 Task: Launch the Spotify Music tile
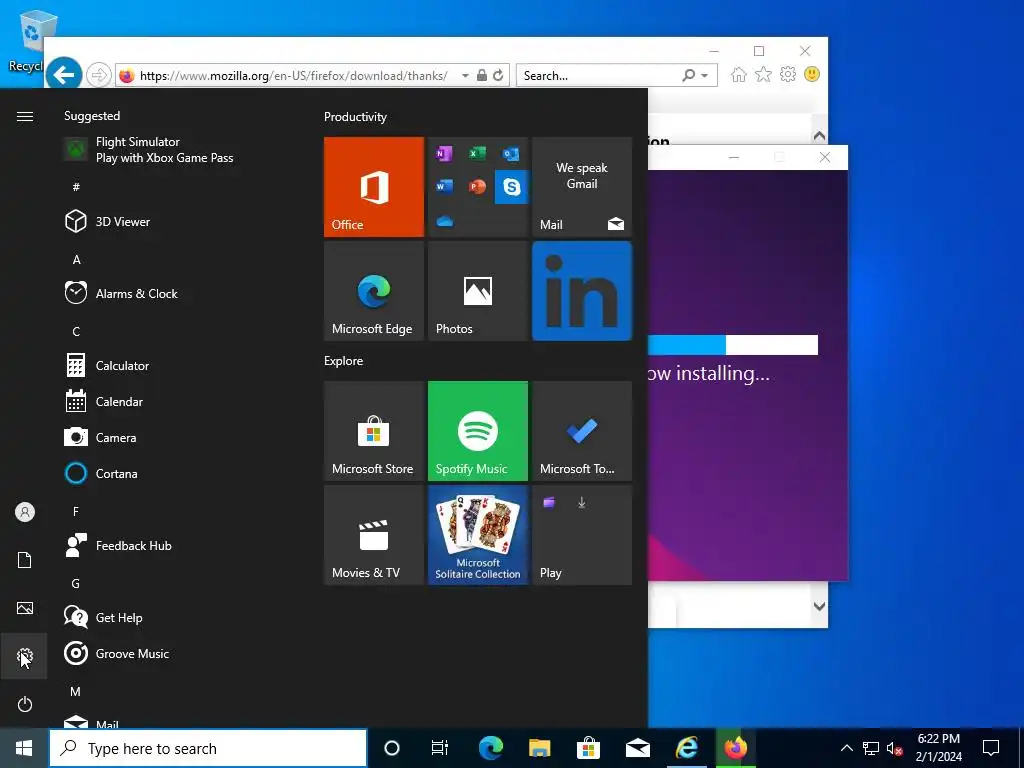477,431
